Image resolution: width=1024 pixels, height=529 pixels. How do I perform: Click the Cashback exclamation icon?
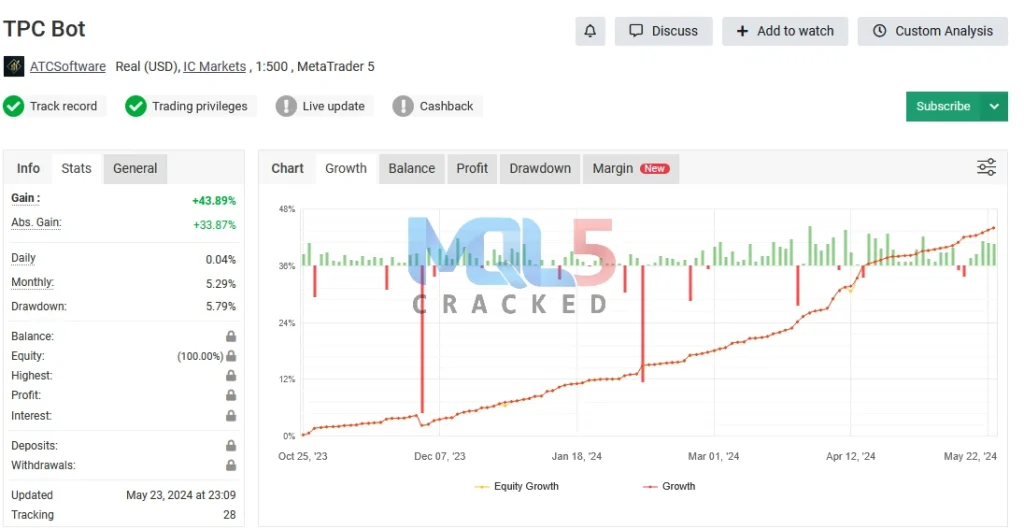coord(403,106)
